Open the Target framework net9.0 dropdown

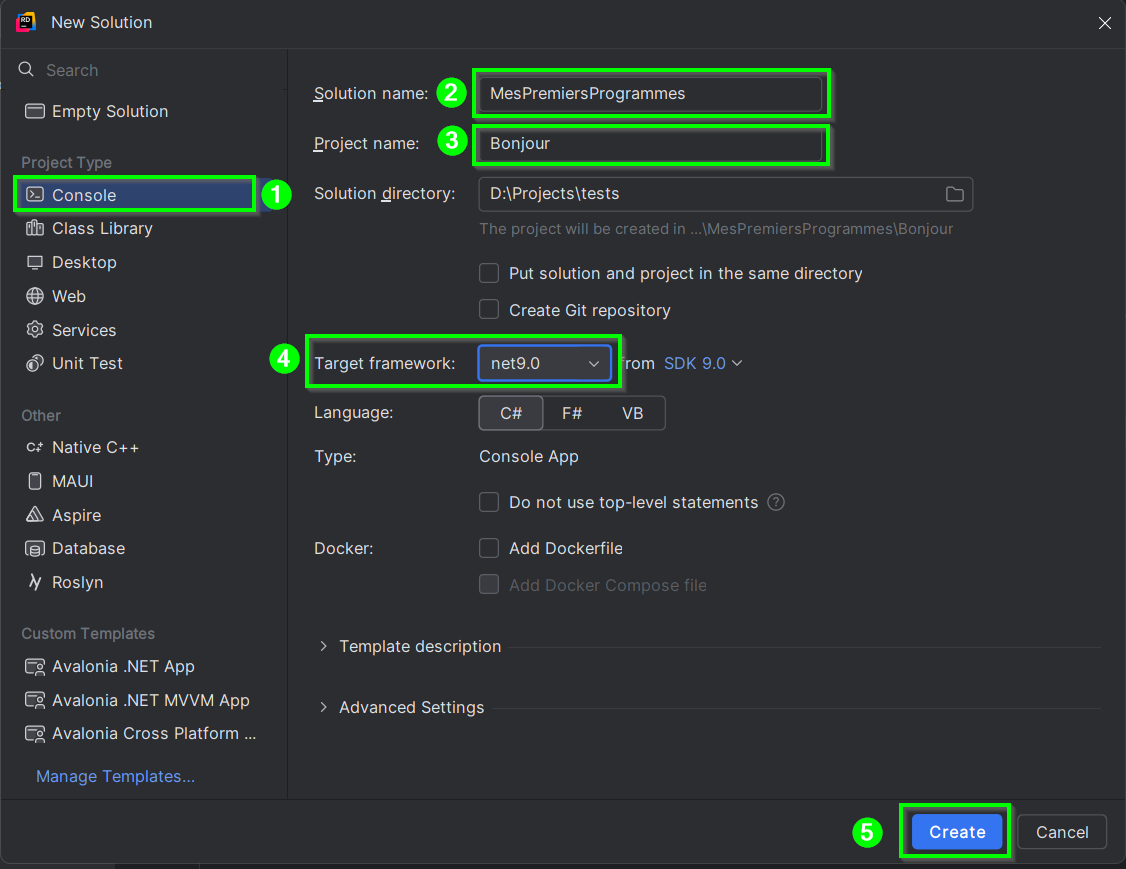pos(544,363)
